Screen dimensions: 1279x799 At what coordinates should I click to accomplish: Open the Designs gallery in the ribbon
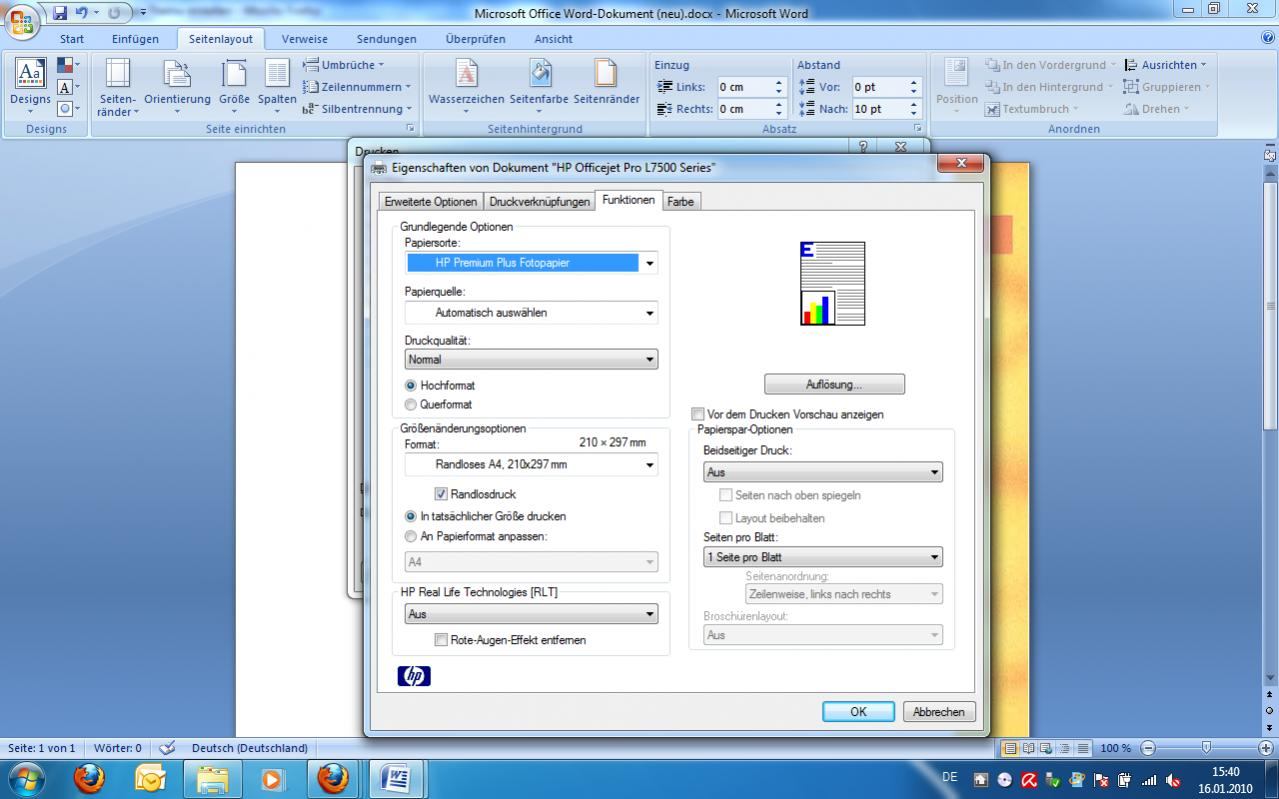tap(30, 86)
